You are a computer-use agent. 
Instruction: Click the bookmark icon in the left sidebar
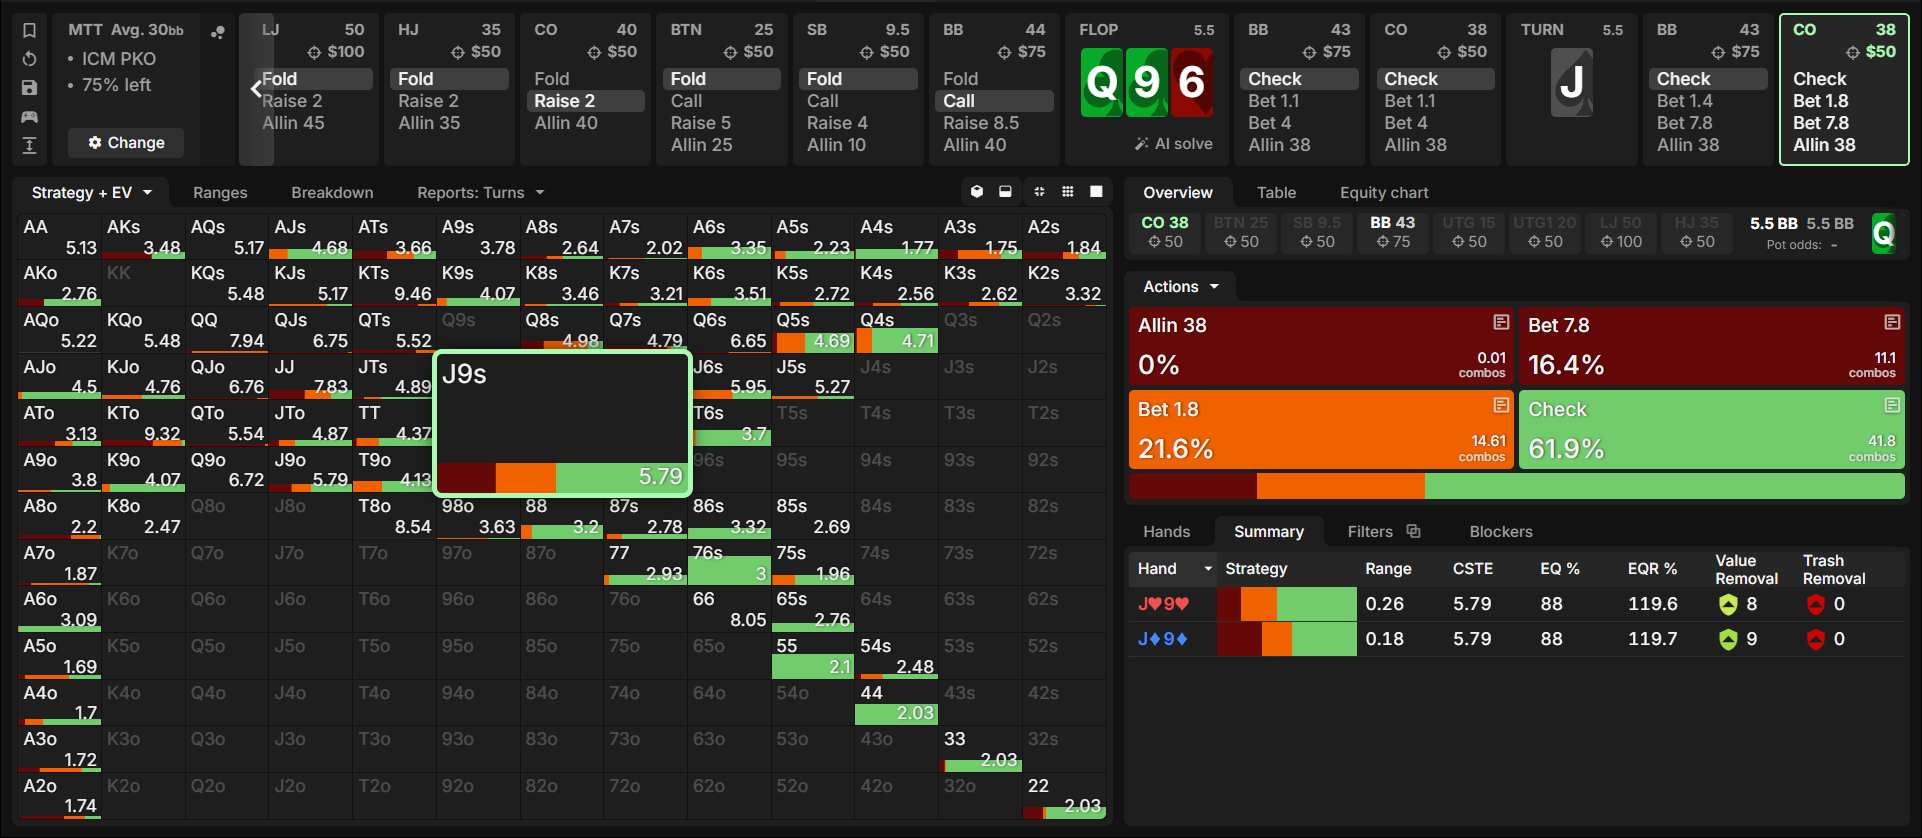[30, 30]
